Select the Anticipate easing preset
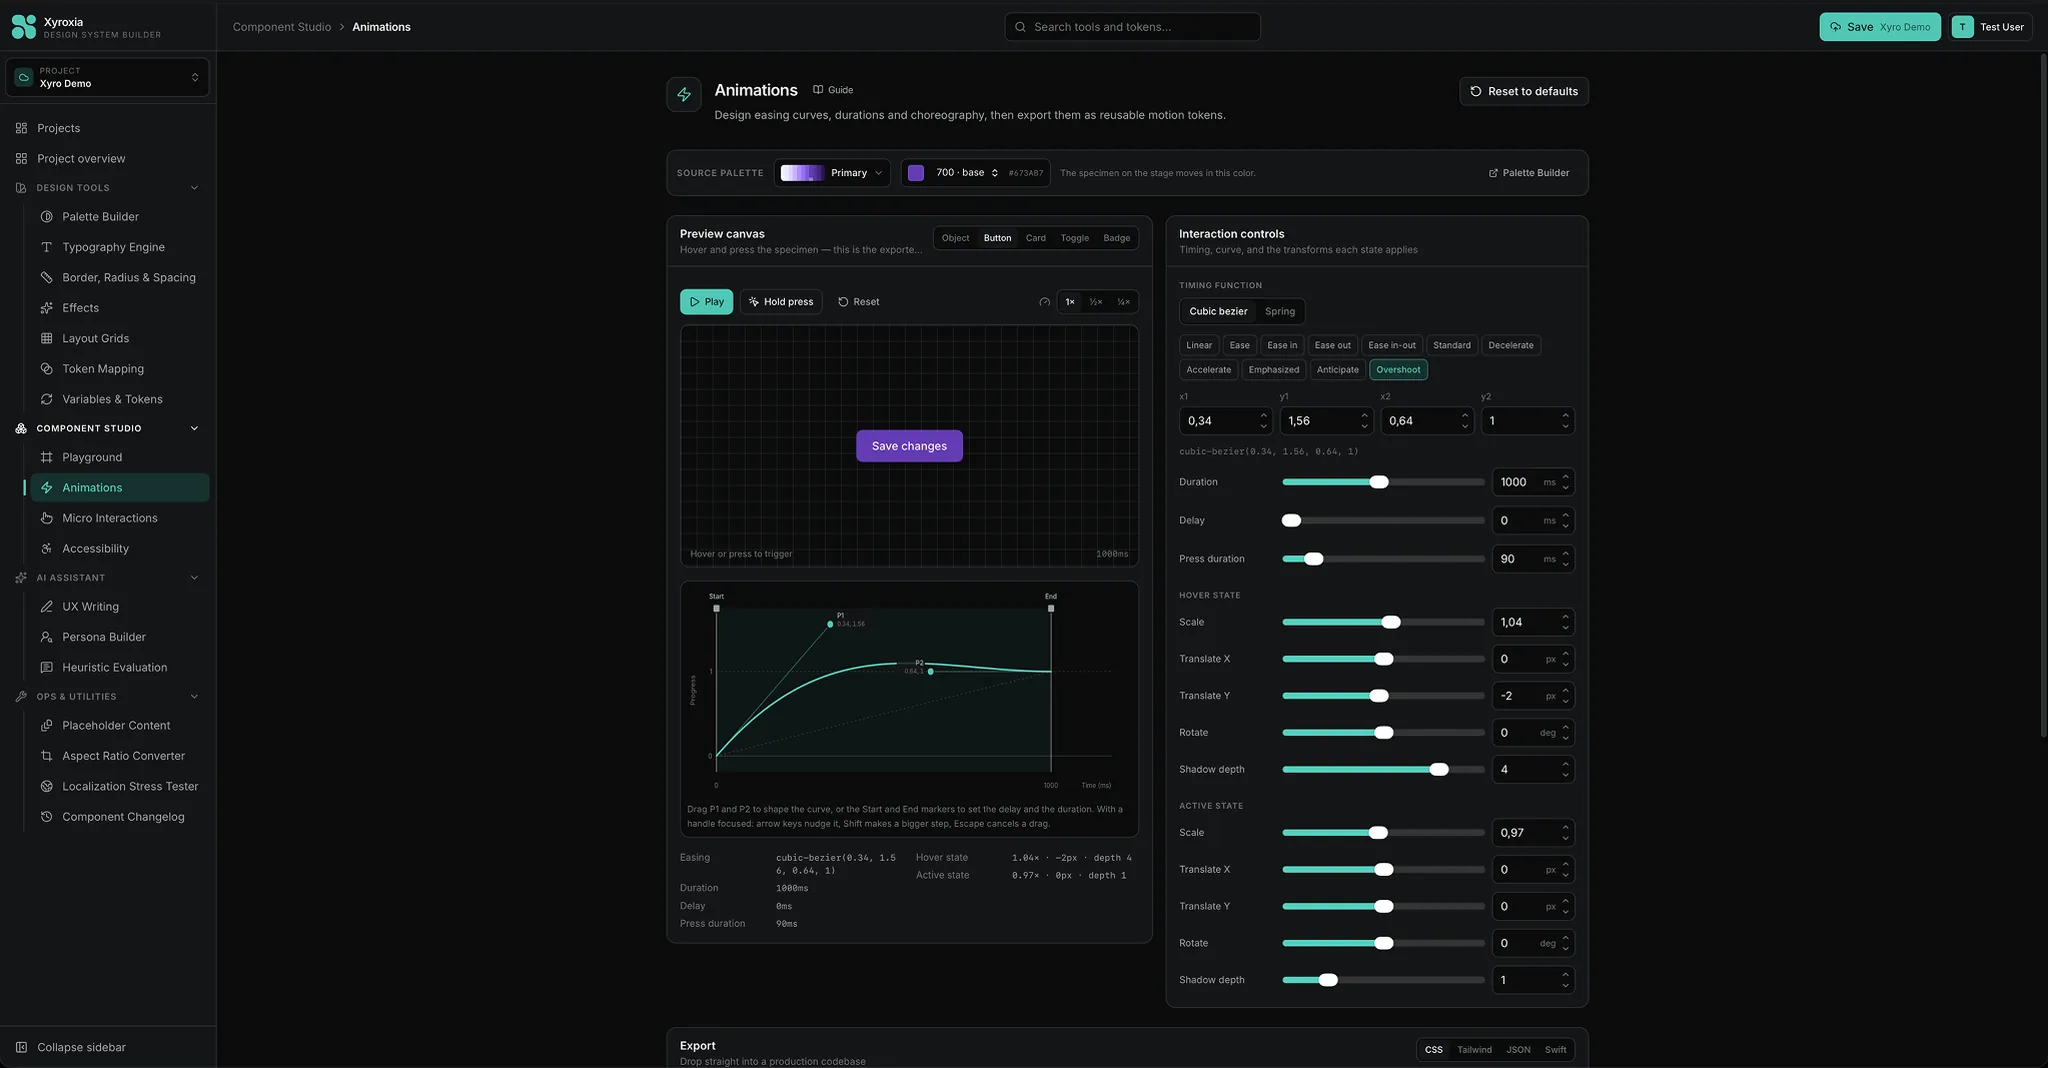The height and width of the screenshot is (1068, 2048). coord(1338,370)
